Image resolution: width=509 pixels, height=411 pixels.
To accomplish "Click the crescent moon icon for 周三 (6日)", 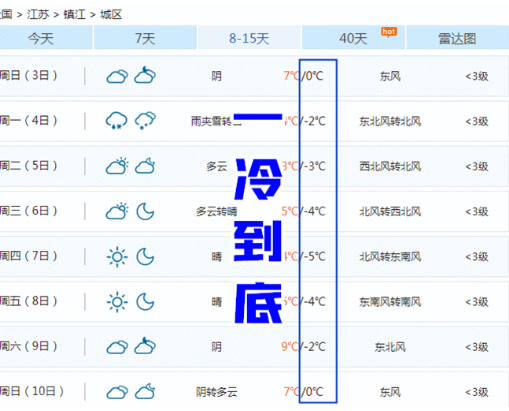I will coord(145,211).
